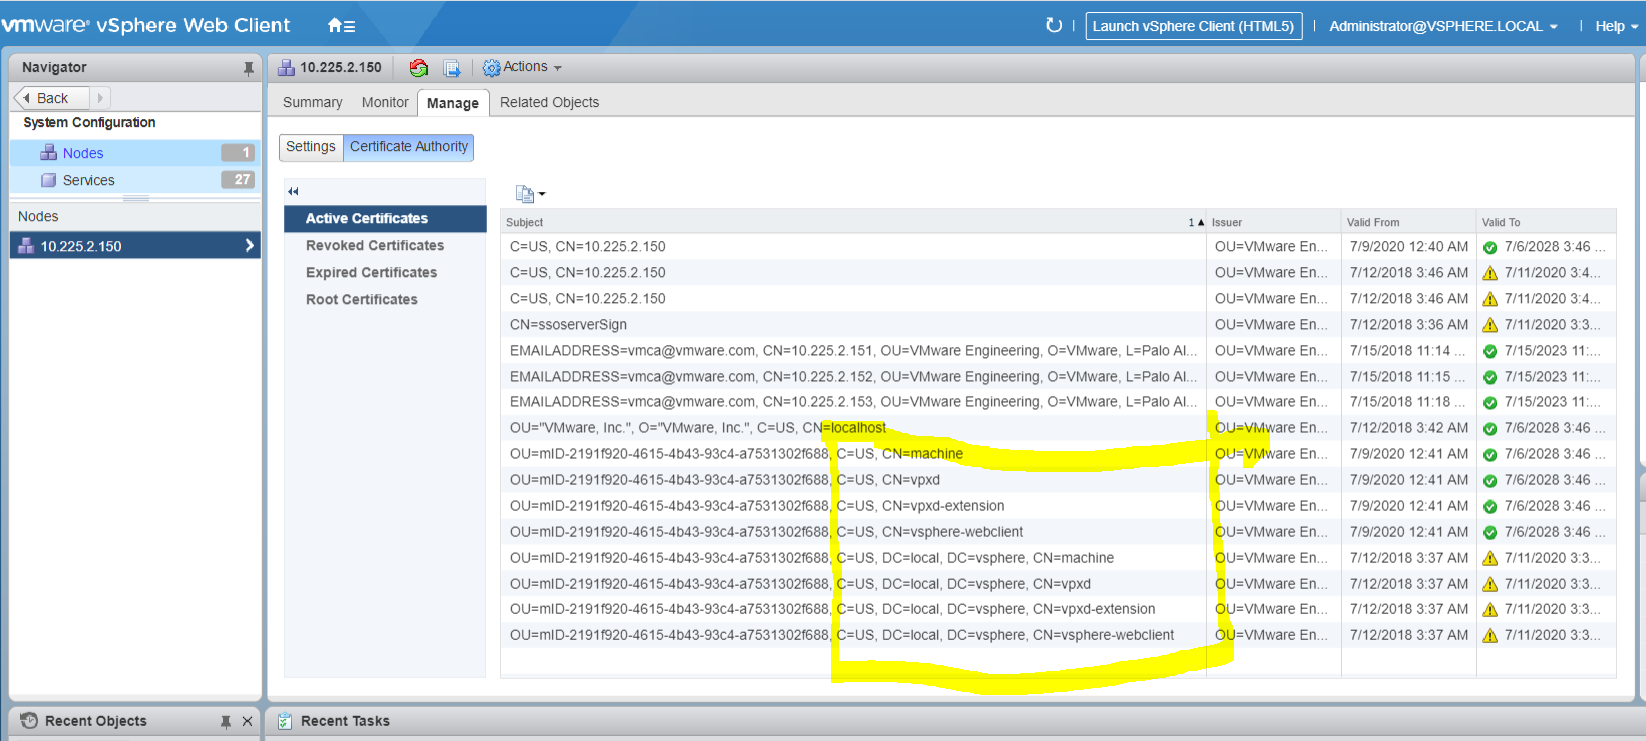Sort by the Subject column header
The height and width of the screenshot is (741, 1646).
853,222
